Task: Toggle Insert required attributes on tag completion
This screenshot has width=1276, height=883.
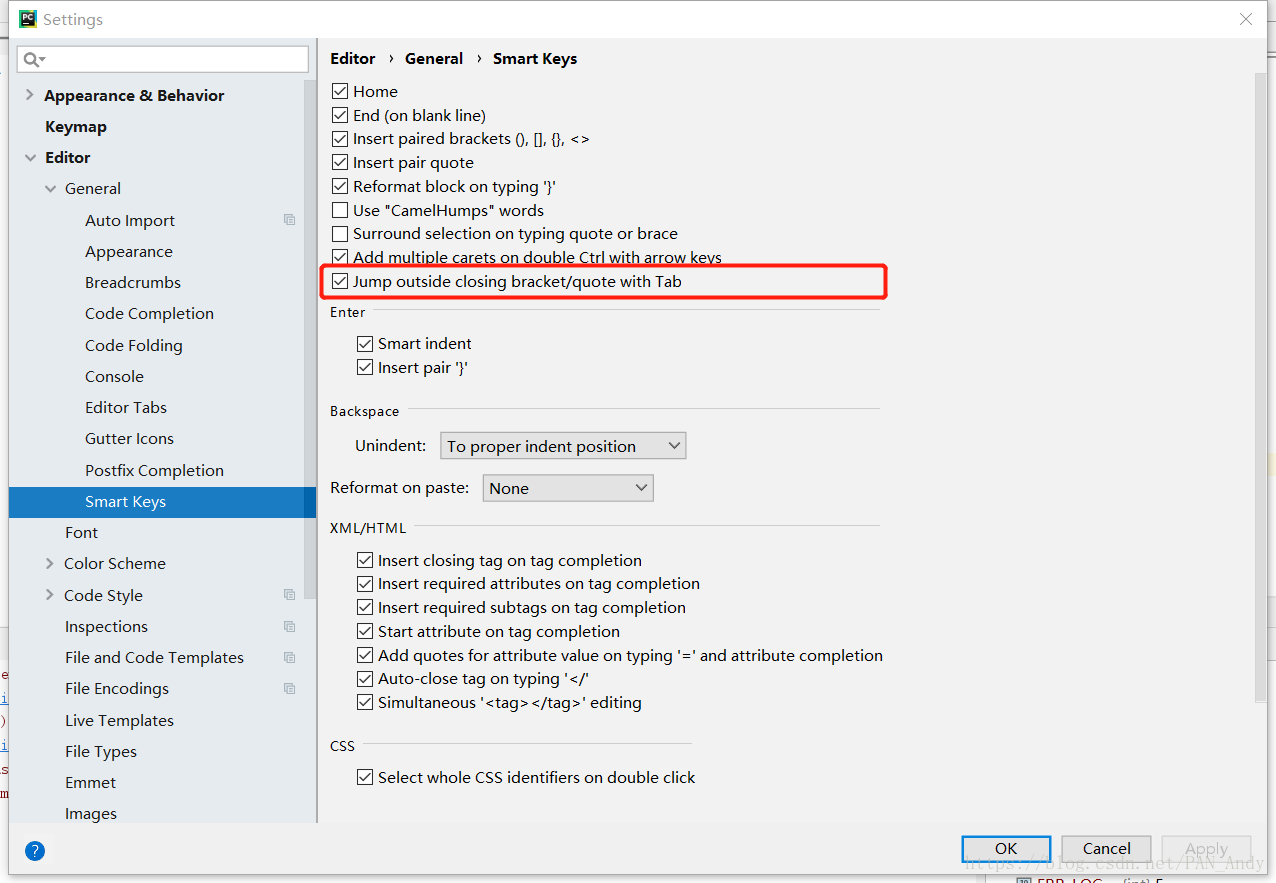Action: (x=365, y=583)
